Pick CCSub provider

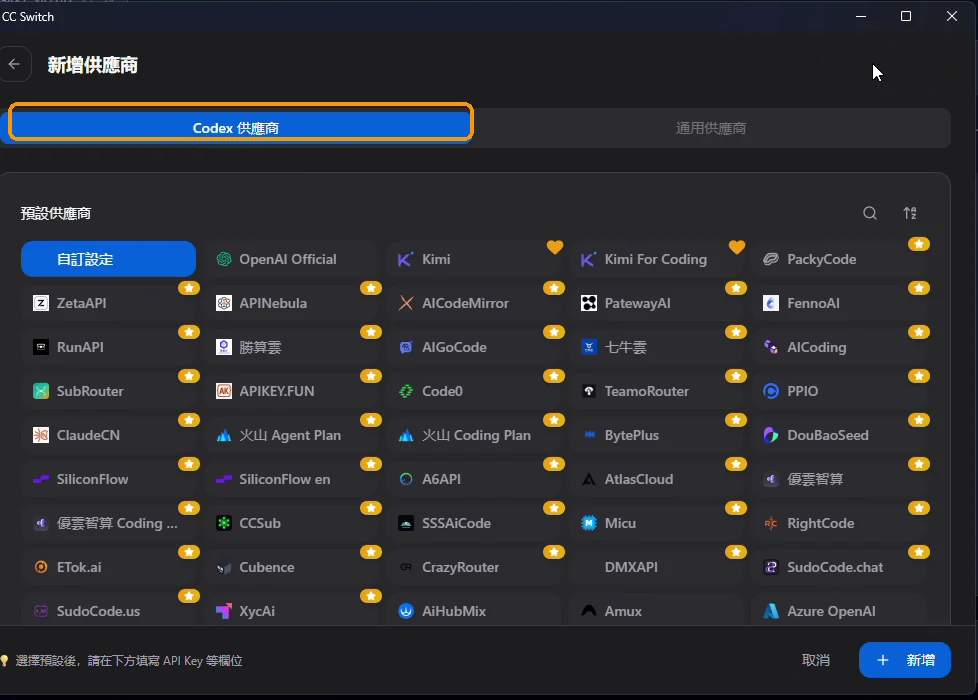[x=291, y=523]
